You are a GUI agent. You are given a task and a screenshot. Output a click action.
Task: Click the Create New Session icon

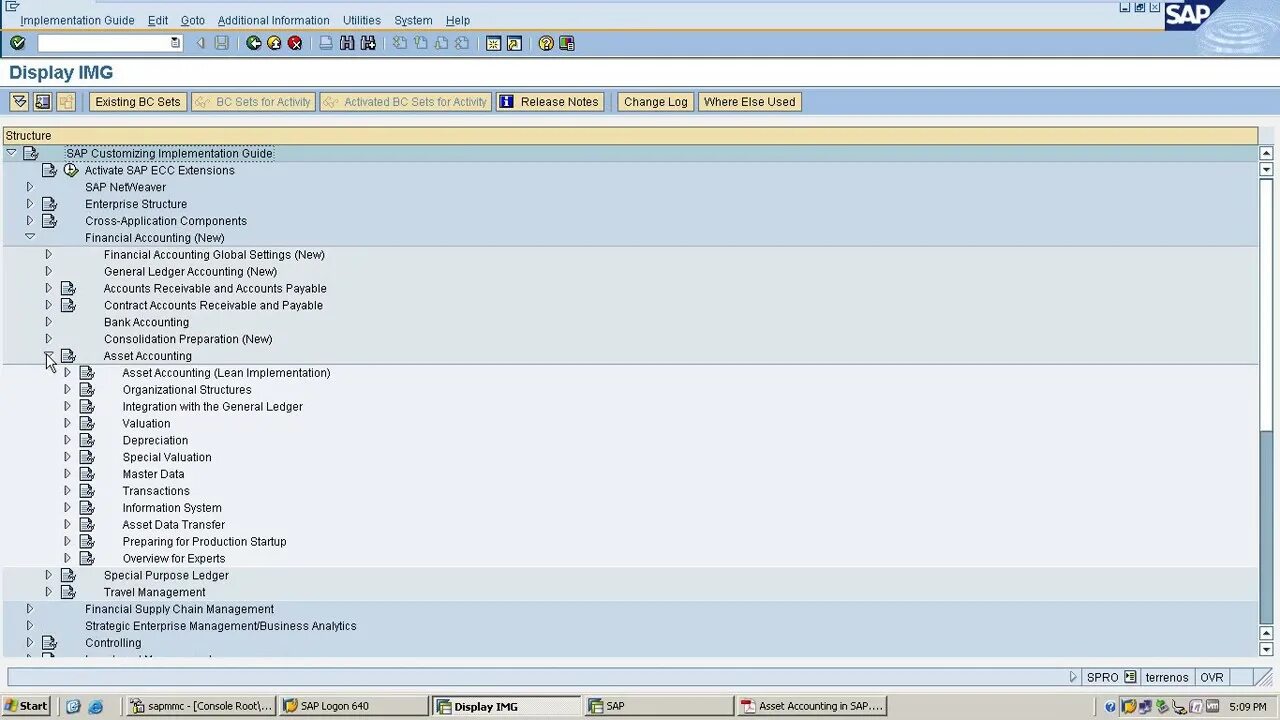point(493,43)
